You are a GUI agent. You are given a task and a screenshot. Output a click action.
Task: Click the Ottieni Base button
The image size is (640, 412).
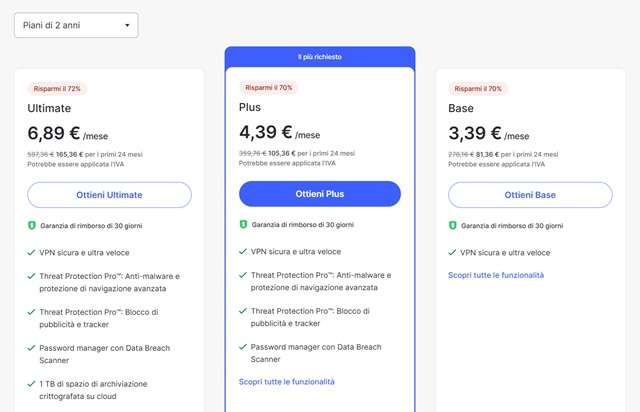coord(530,195)
